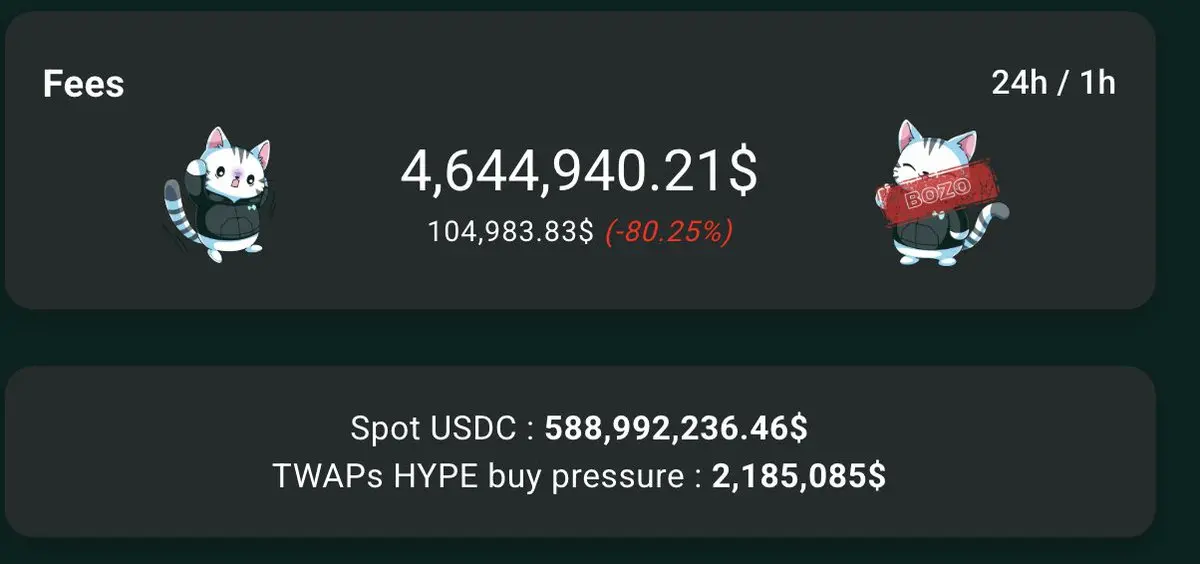The image size is (1200, 564).
Task: Click the TWAPs HYPE buy pressure label
Action: [486, 476]
